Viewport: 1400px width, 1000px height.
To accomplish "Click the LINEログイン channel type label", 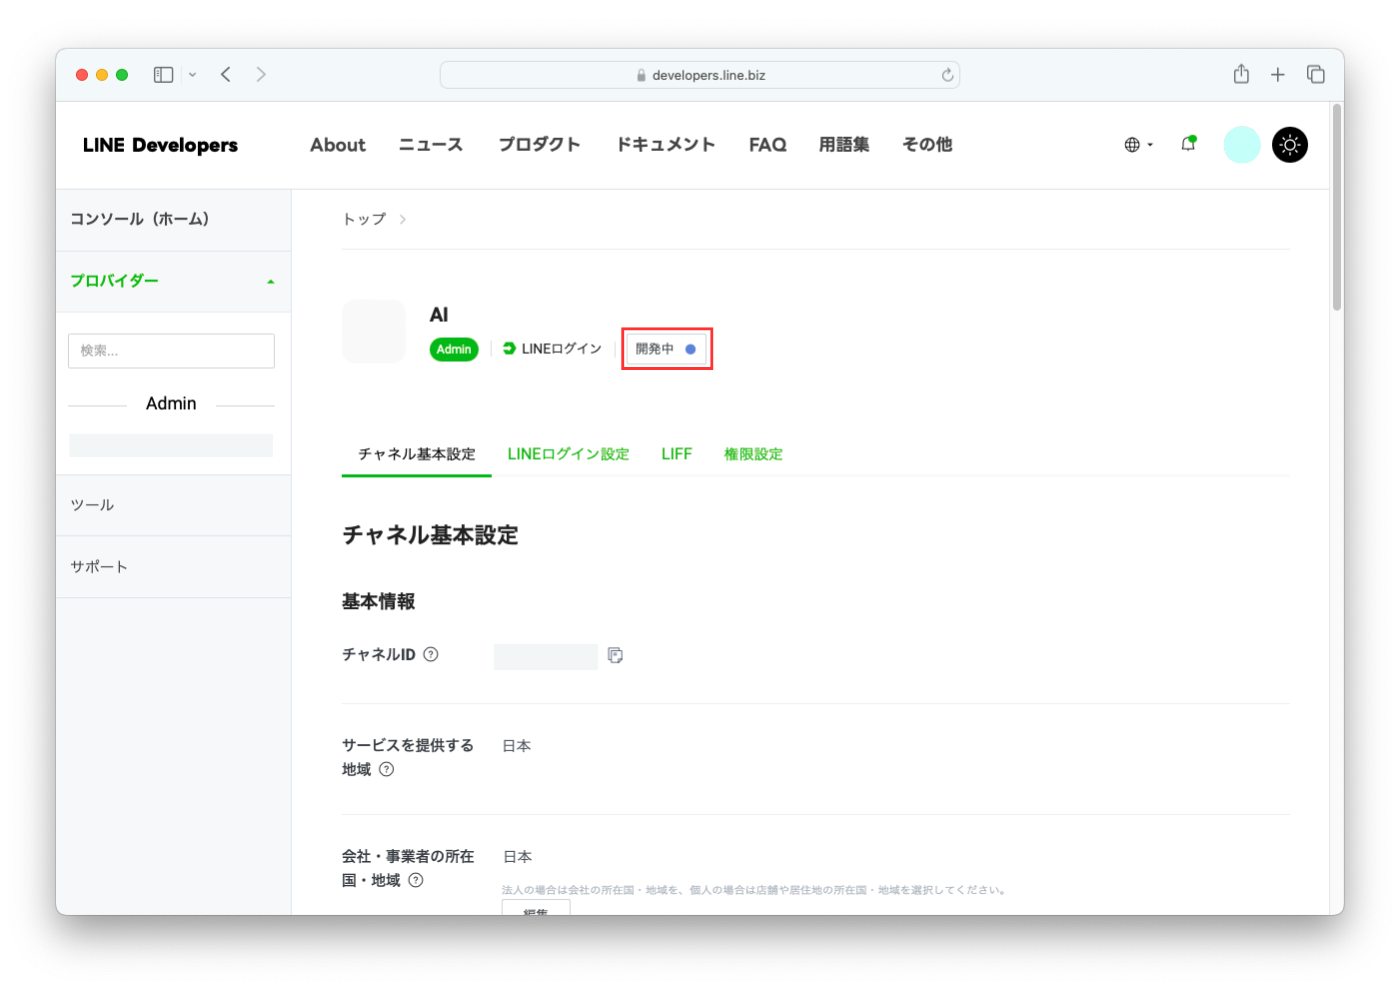I will (x=552, y=349).
